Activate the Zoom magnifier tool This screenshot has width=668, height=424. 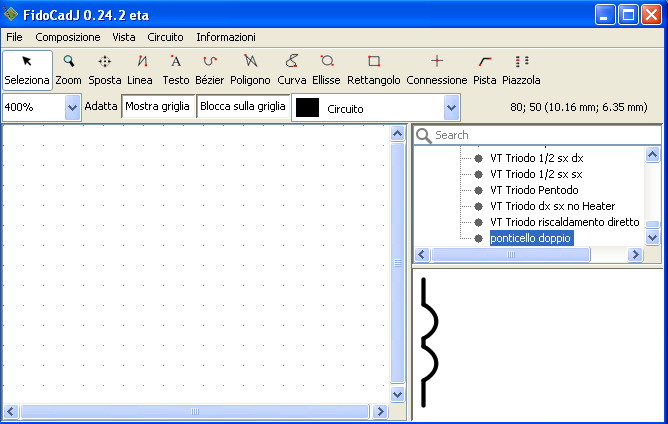(69, 69)
